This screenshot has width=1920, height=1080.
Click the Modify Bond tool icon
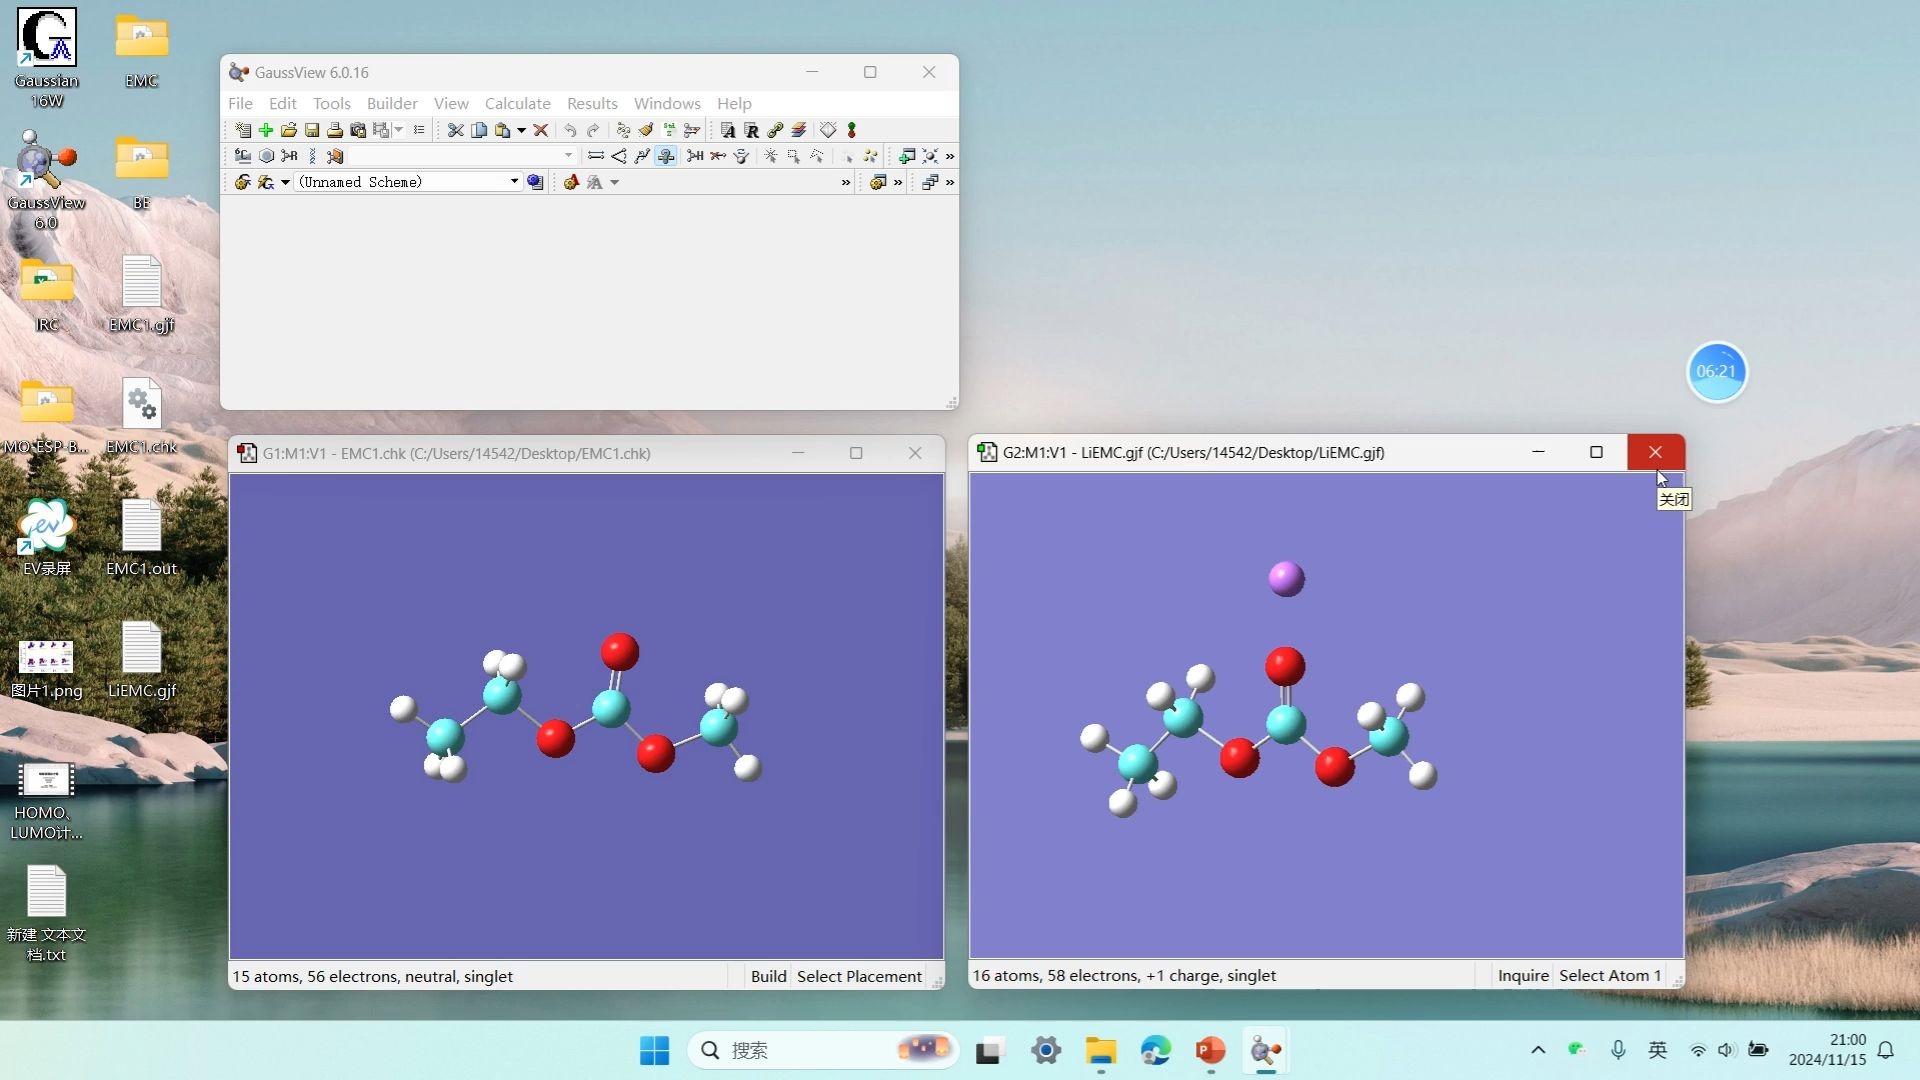coord(596,156)
